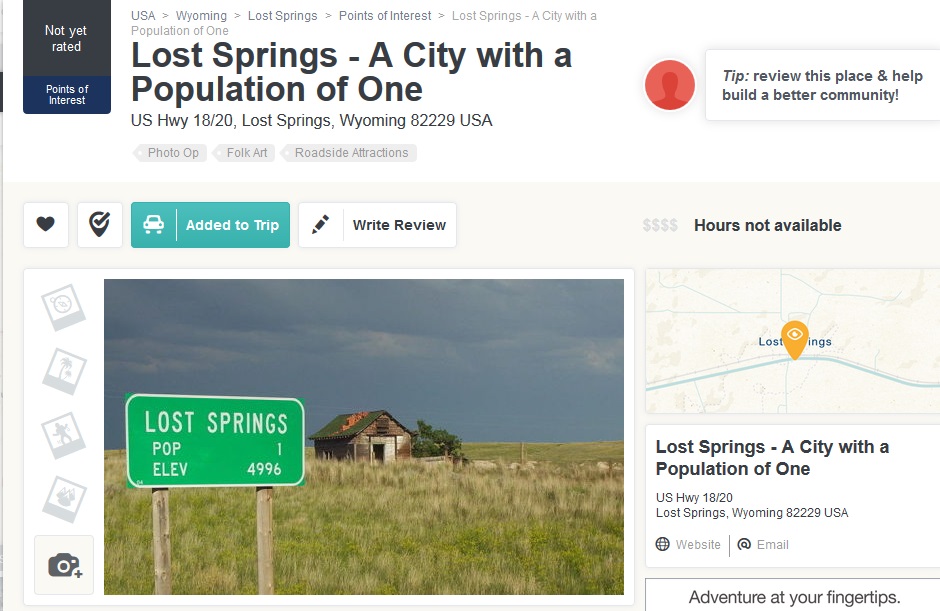Click the pencil icon for Write Review

[x=321, y=225]
